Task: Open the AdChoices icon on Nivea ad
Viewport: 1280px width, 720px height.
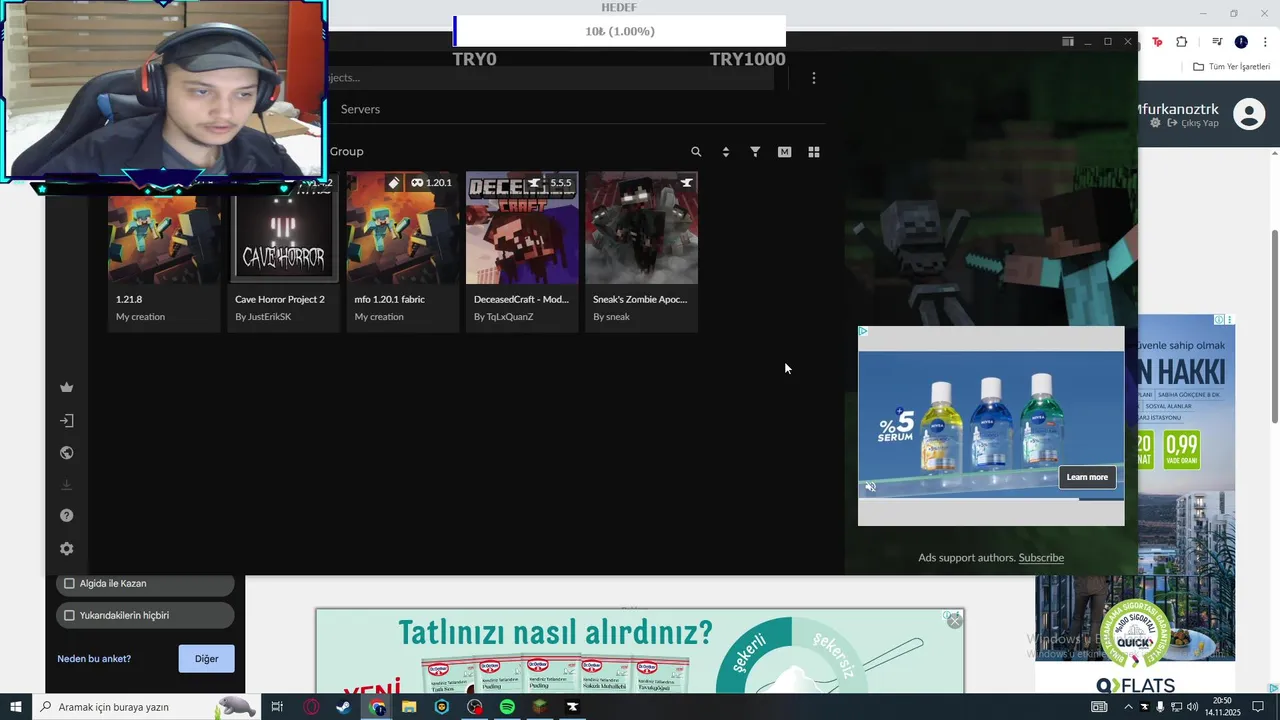Action: point(863,332)
